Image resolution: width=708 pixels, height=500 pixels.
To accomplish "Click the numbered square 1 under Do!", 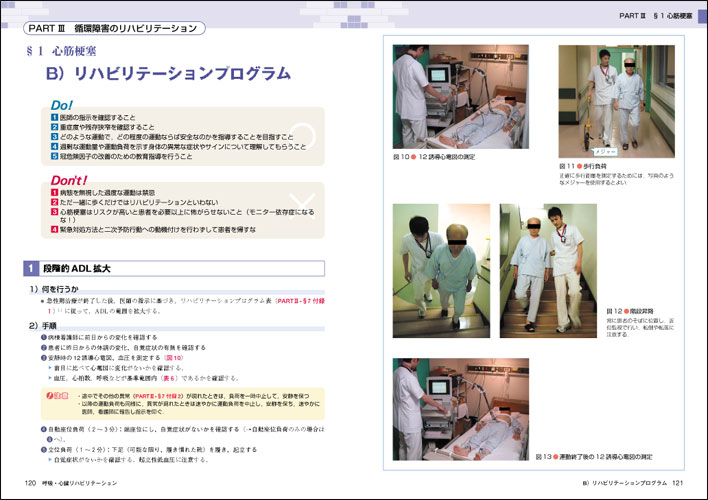I will [x=54, y=117].
